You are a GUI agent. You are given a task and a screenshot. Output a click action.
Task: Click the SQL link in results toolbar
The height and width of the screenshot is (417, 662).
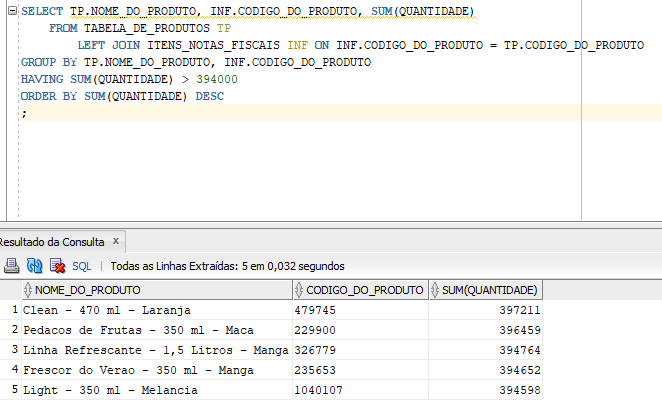point(82,267)
